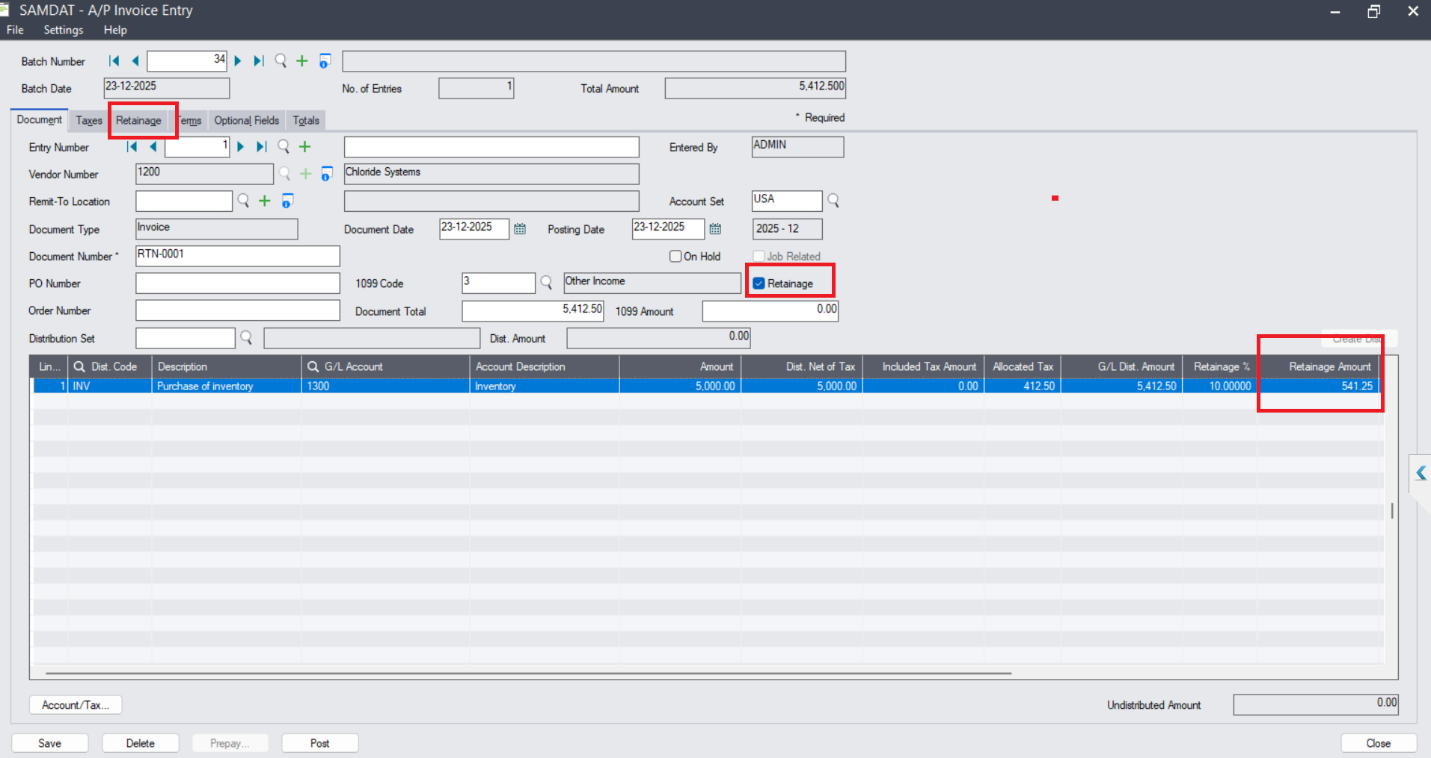Expand the right side panel arrow
Image resolution: width=1431 pixels, height=758 pixels.
pyautogui.click(x=1420, y=473)
